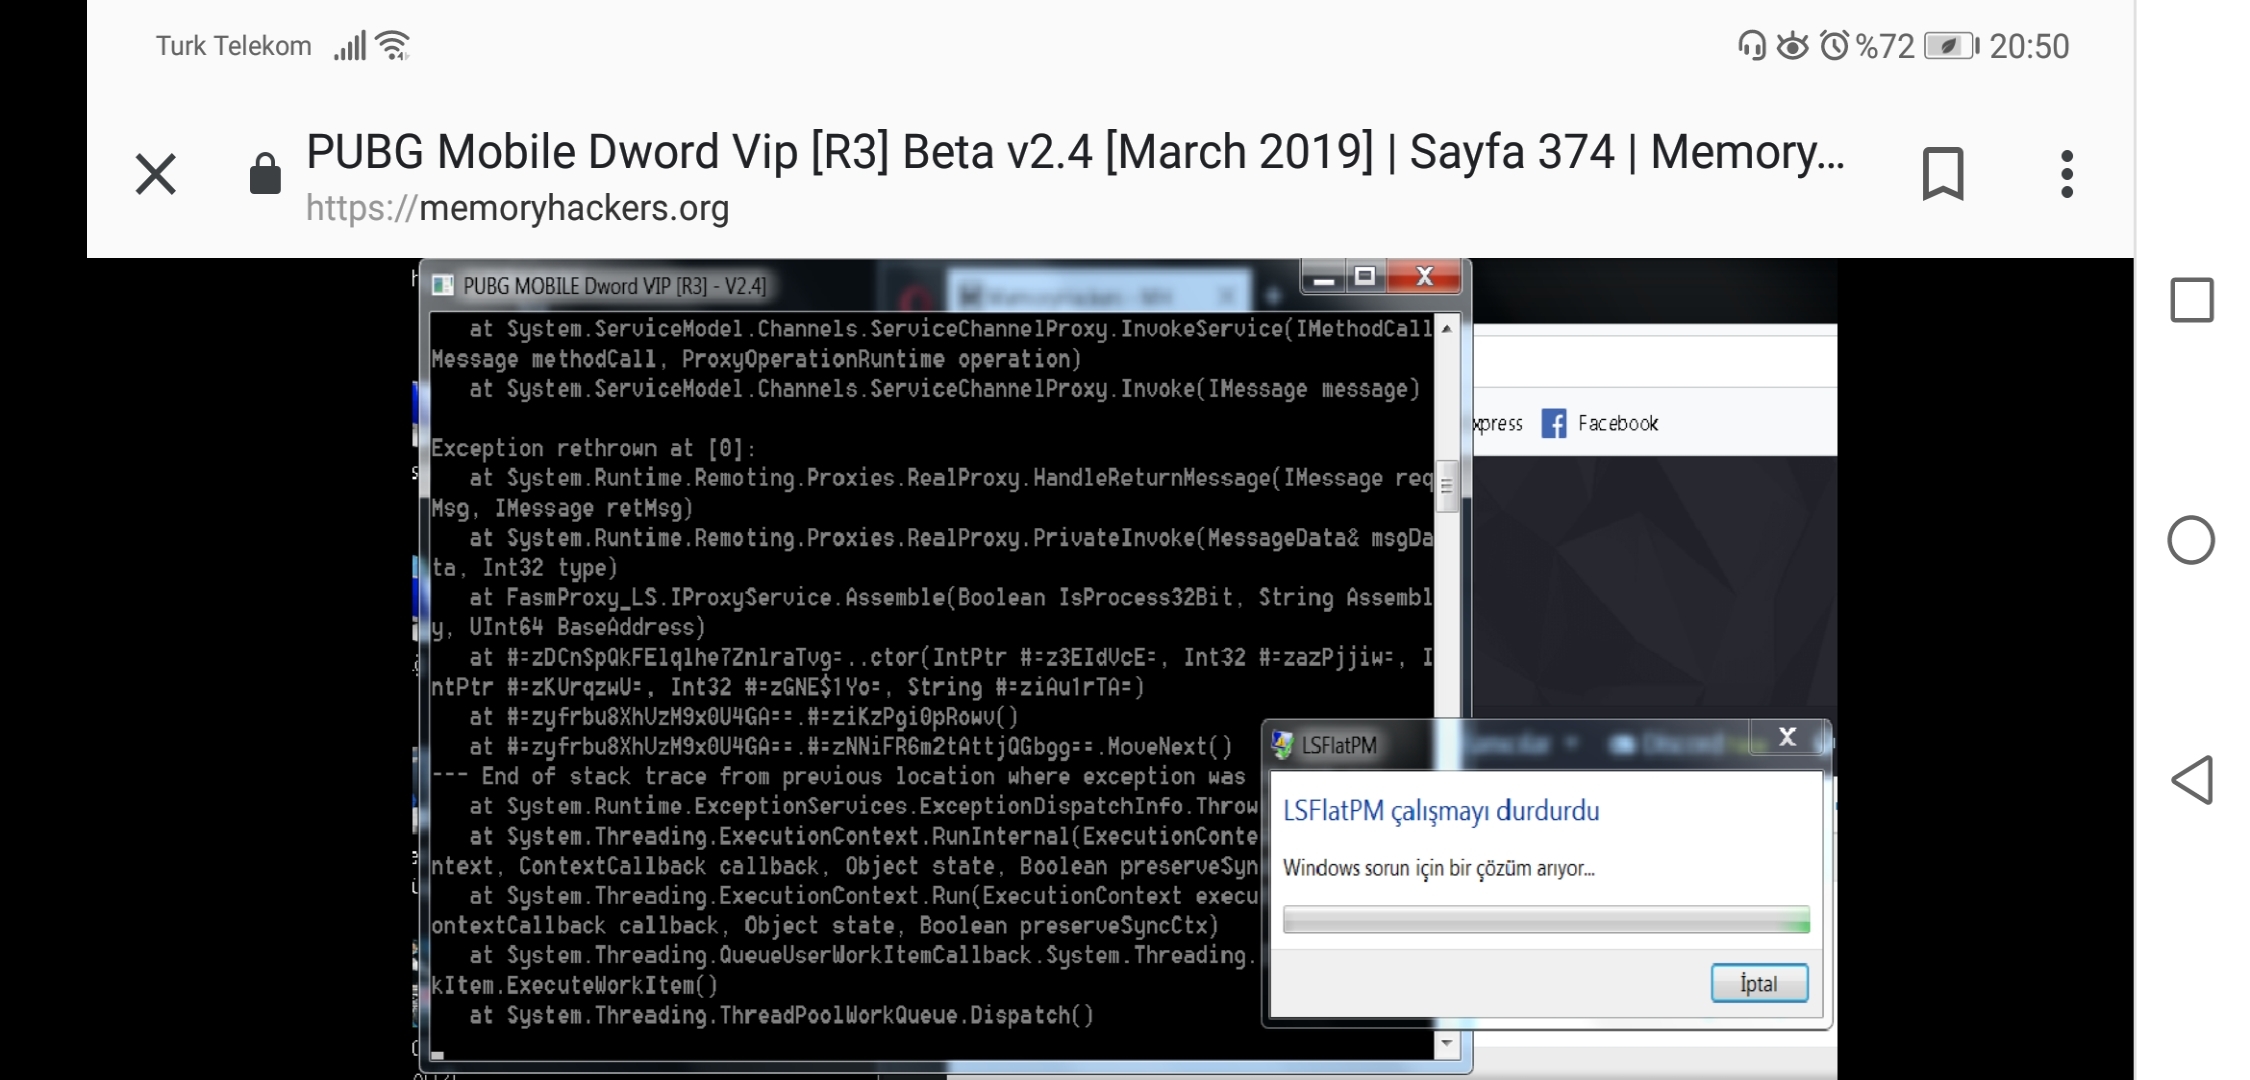Click 'Windows sorun için bir çözüm arıyor...' text
This screenshot has width=2250, height=1080.
pos(1438,868)
